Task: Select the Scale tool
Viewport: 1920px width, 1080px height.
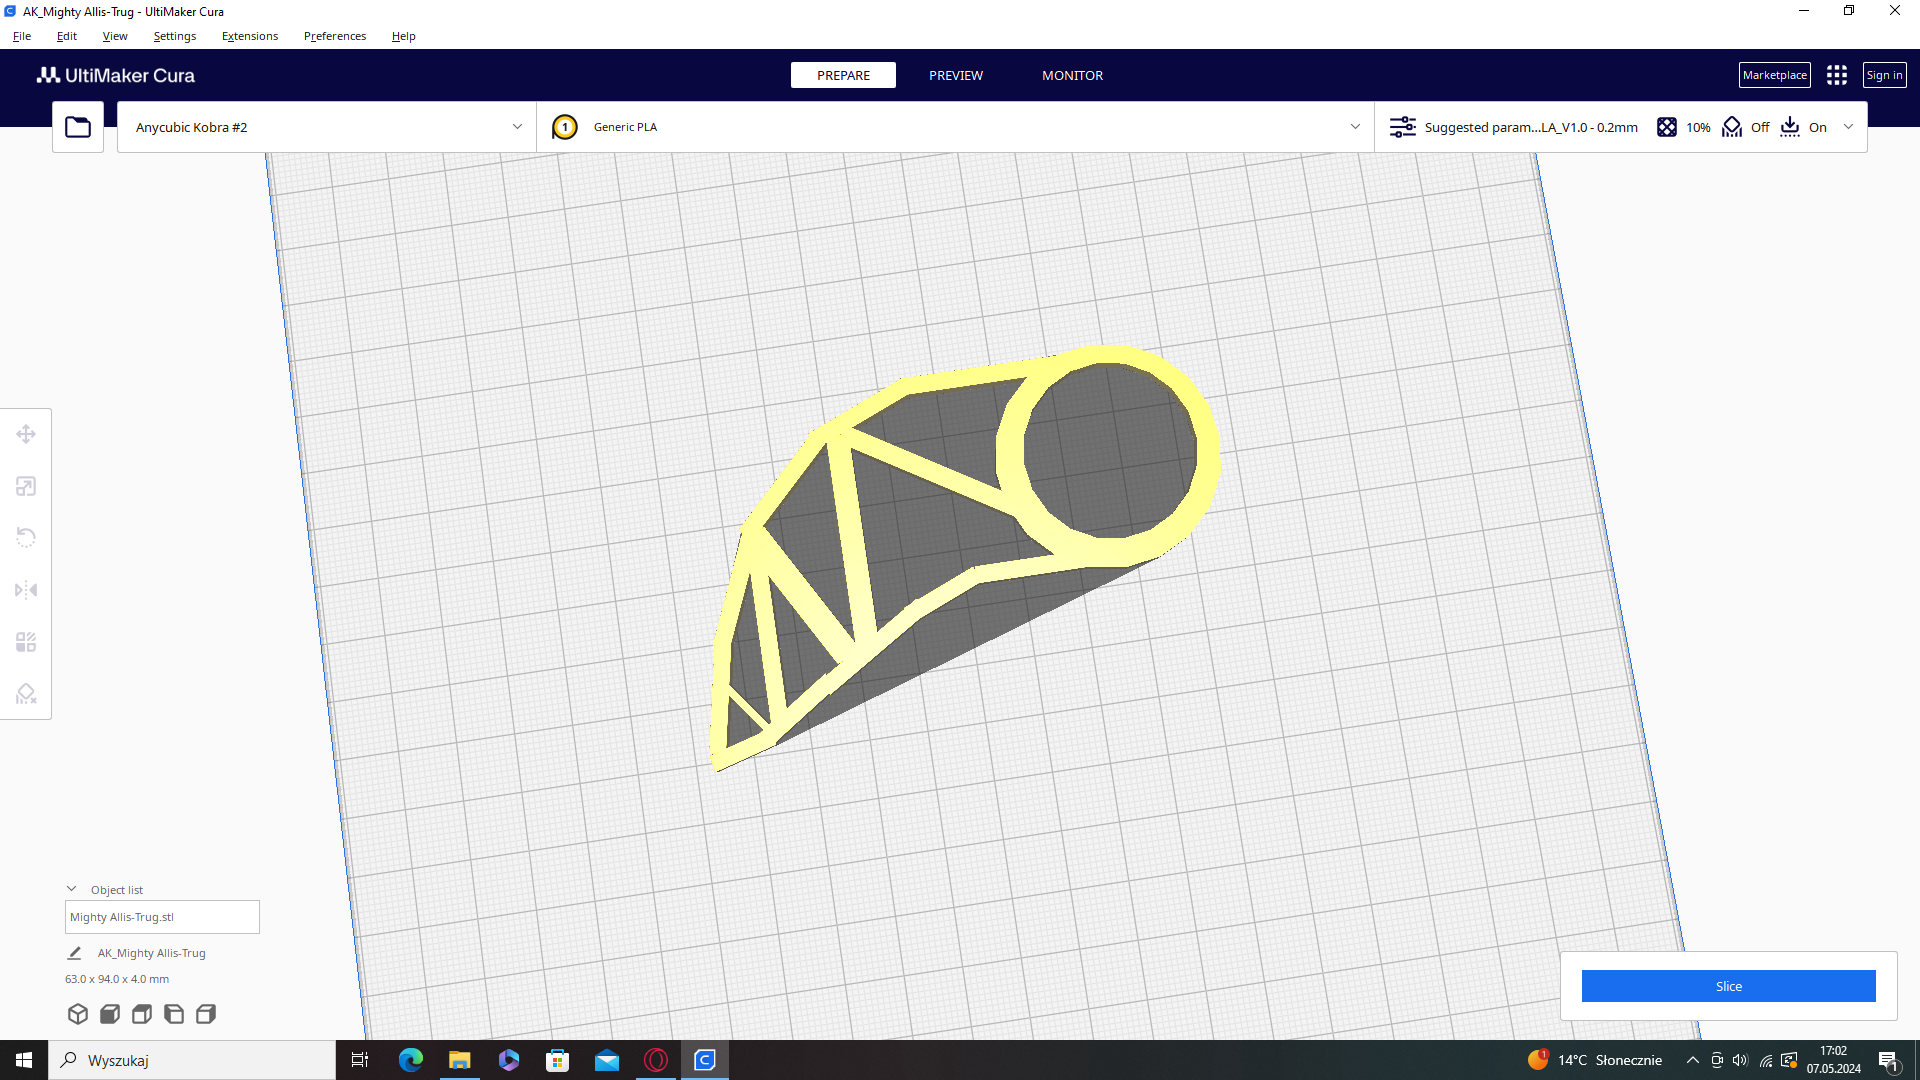Action: 25,486
